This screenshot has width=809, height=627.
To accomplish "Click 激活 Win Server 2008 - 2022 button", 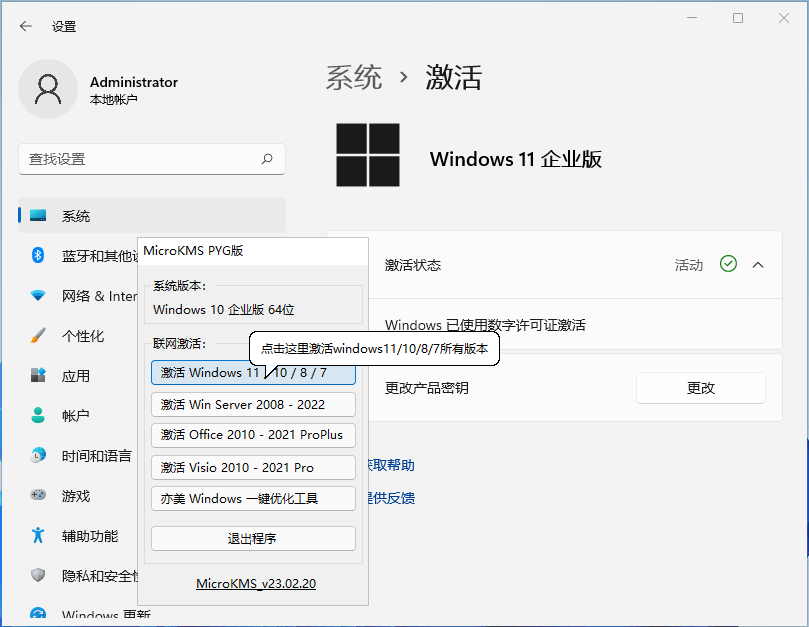I will 253,404.
